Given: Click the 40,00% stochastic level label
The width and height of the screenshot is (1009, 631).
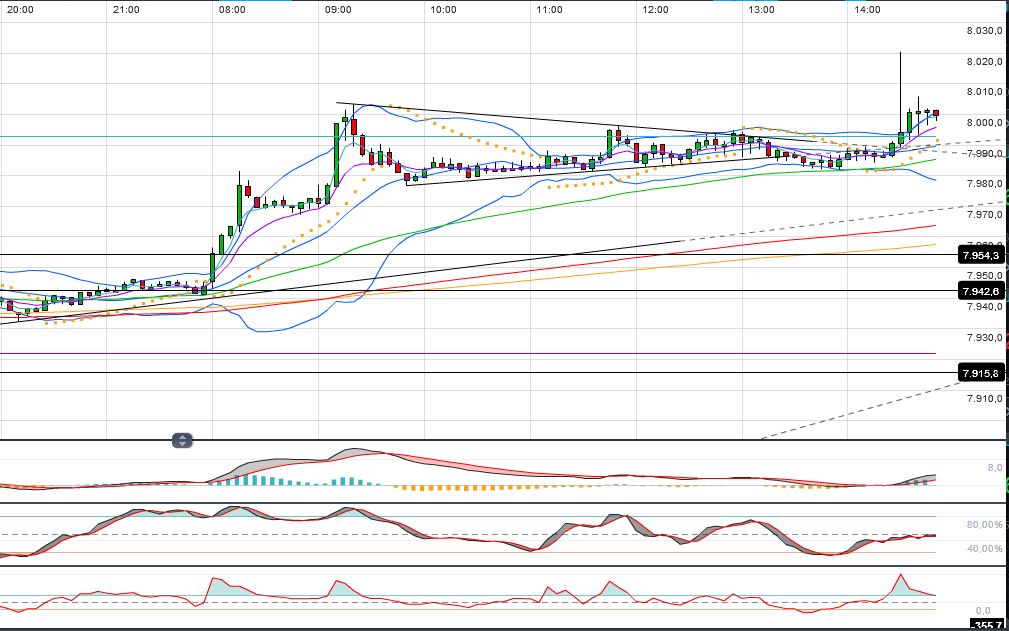Looking at the screenshot, I should [985, 549].
